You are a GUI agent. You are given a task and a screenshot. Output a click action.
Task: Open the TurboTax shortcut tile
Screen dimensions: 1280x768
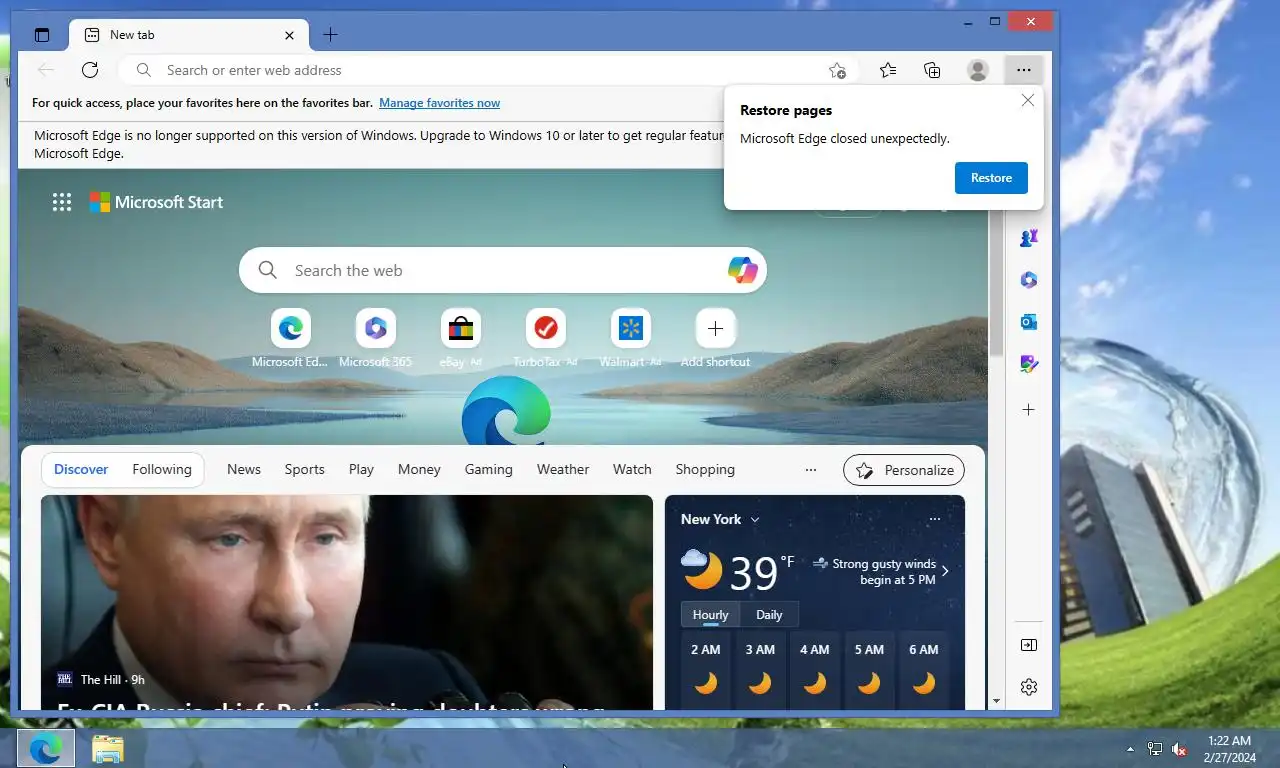545,338
